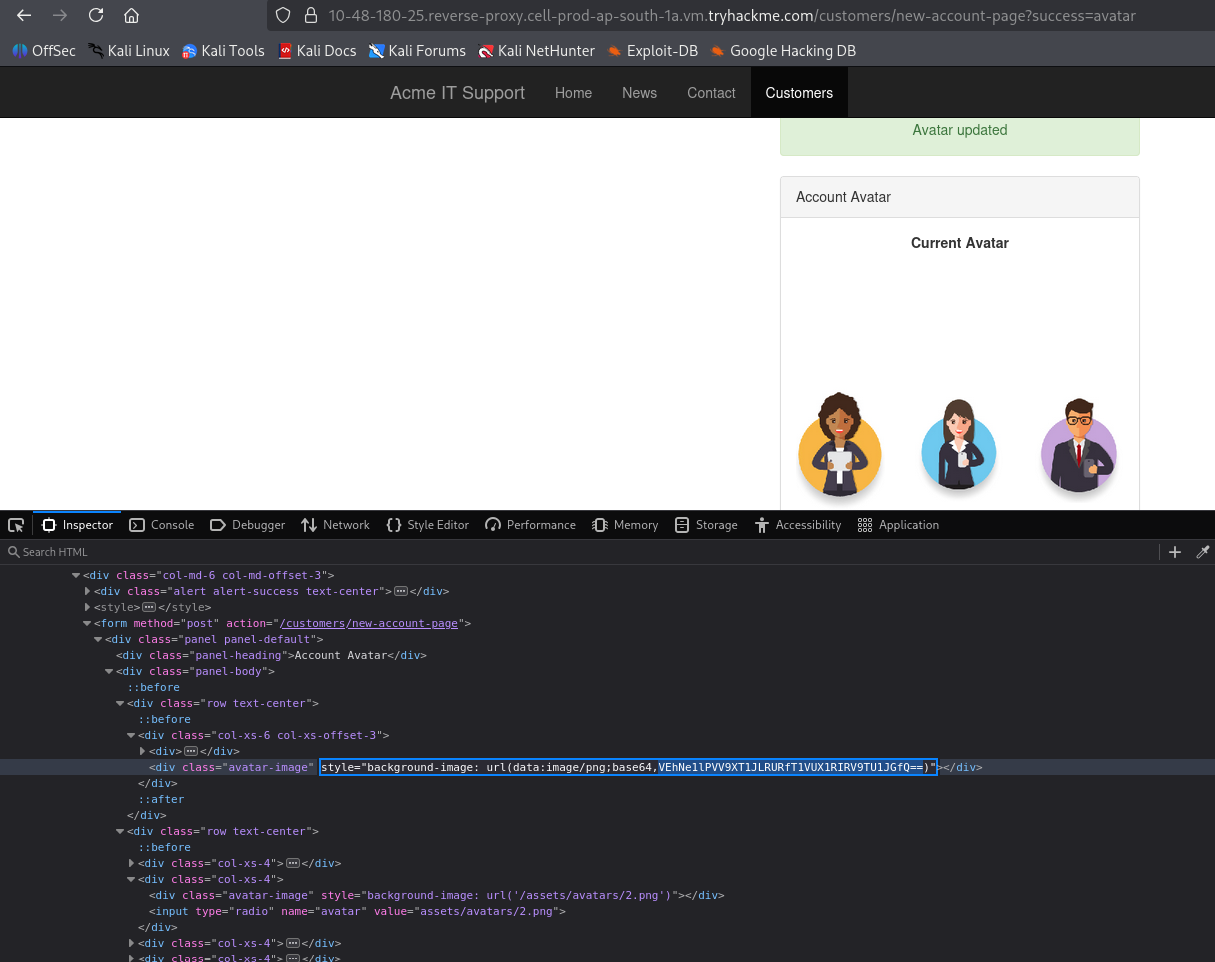Navigate to the Contact page link

(x=710, y=92)
